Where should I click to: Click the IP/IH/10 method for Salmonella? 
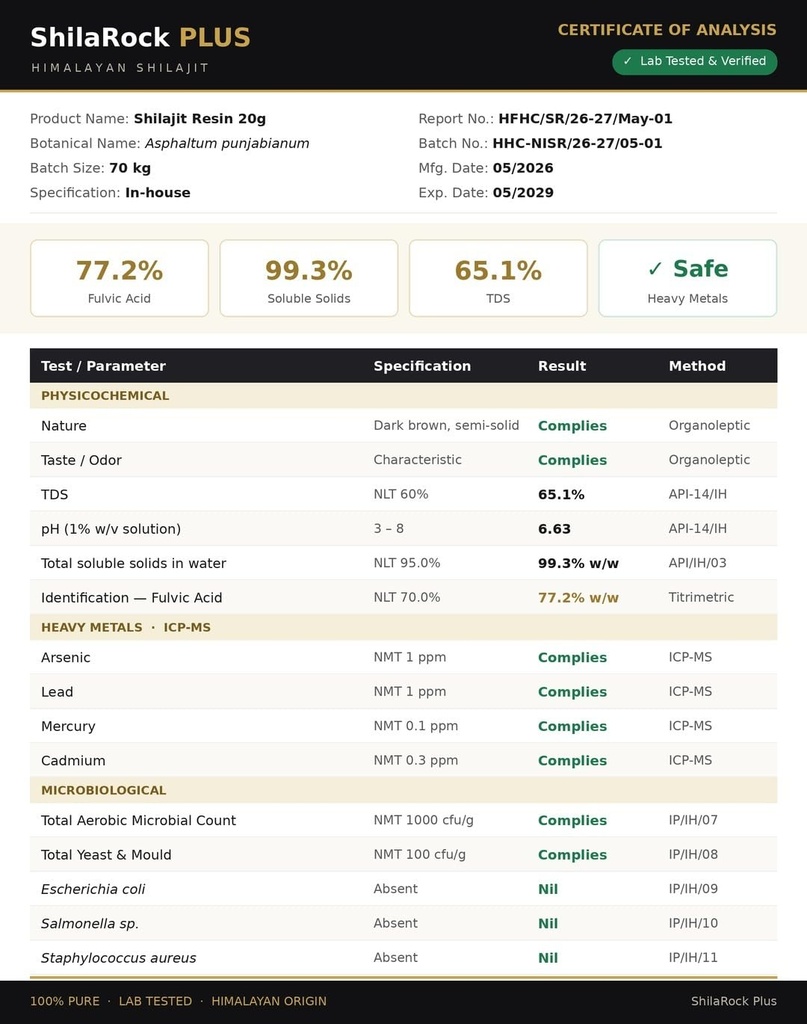click(x=693, y=923)
